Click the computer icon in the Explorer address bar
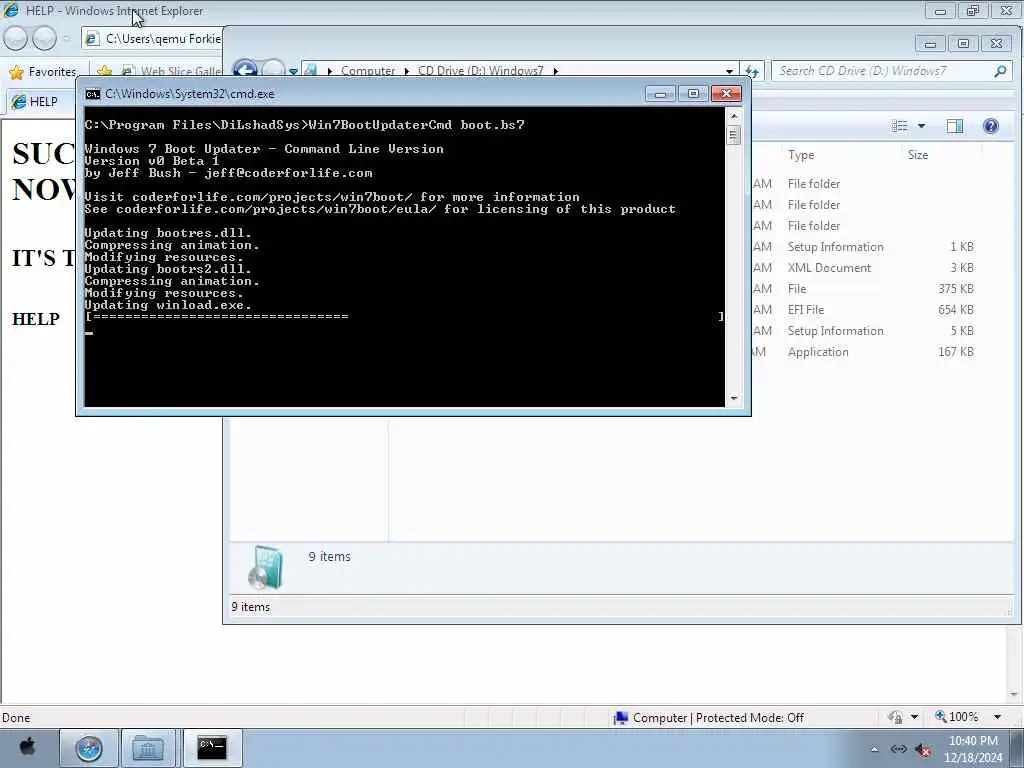The height and width of the screenshot is (768, 1024). click(311, 71)
